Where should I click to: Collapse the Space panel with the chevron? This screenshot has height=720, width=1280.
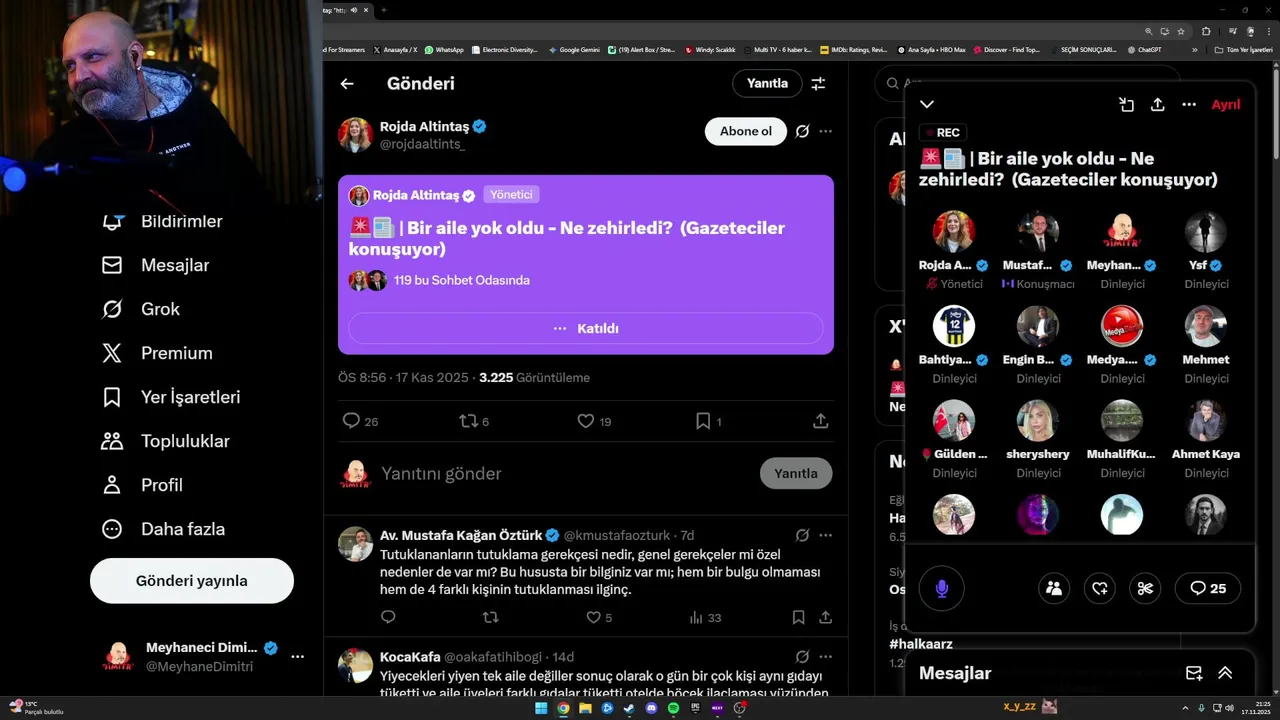pos(927,104)
